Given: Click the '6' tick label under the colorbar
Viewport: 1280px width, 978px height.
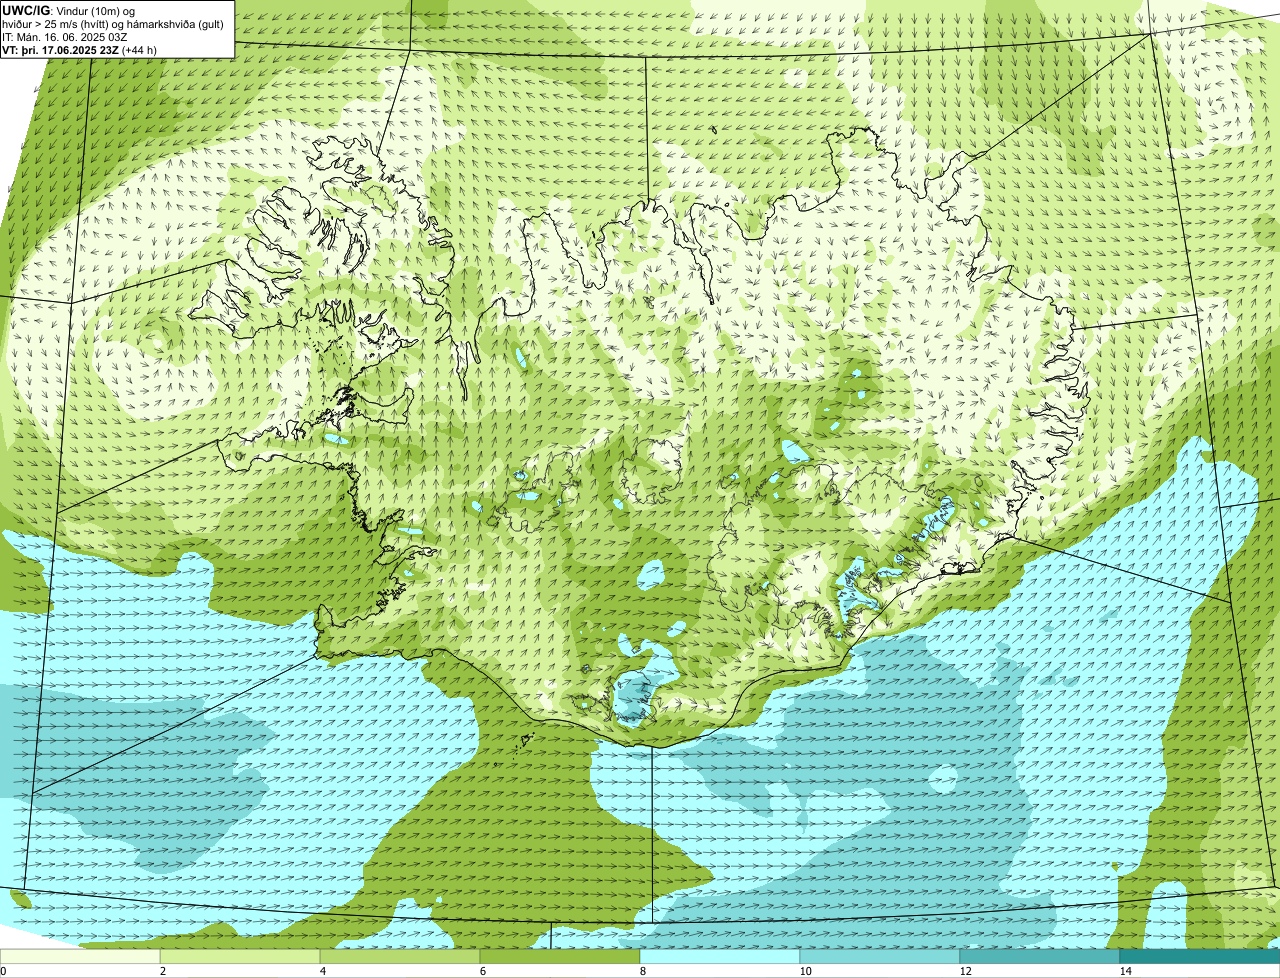Looking at the screenshot, I should click(482, 971).
